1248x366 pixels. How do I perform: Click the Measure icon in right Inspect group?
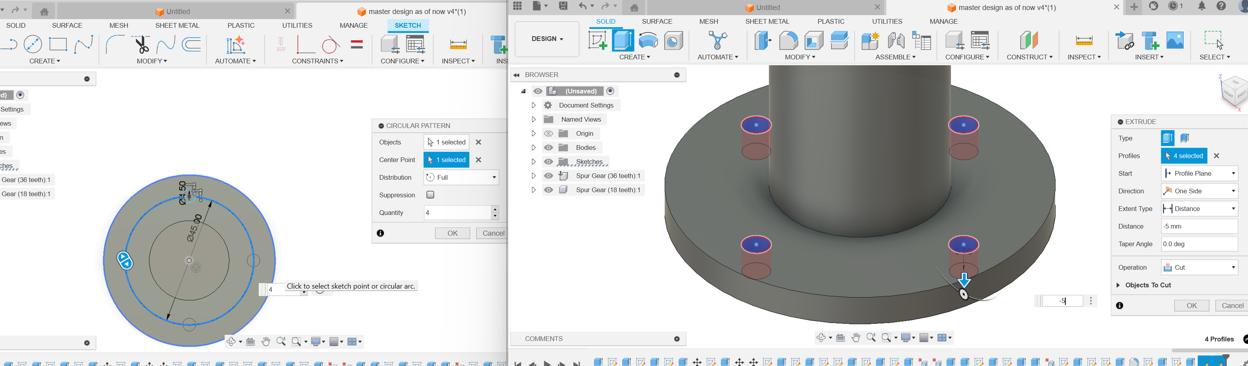tap(1084, 41)
